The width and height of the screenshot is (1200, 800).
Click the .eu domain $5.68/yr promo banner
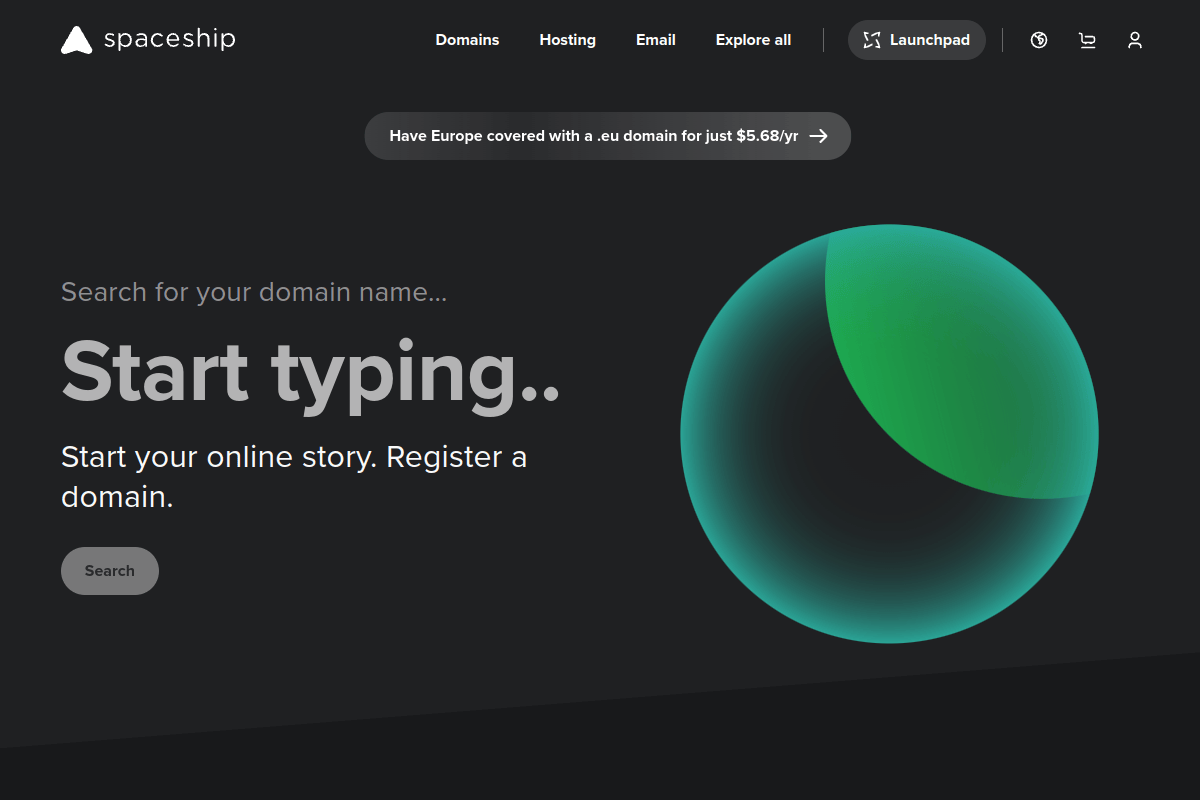(608, 136)
